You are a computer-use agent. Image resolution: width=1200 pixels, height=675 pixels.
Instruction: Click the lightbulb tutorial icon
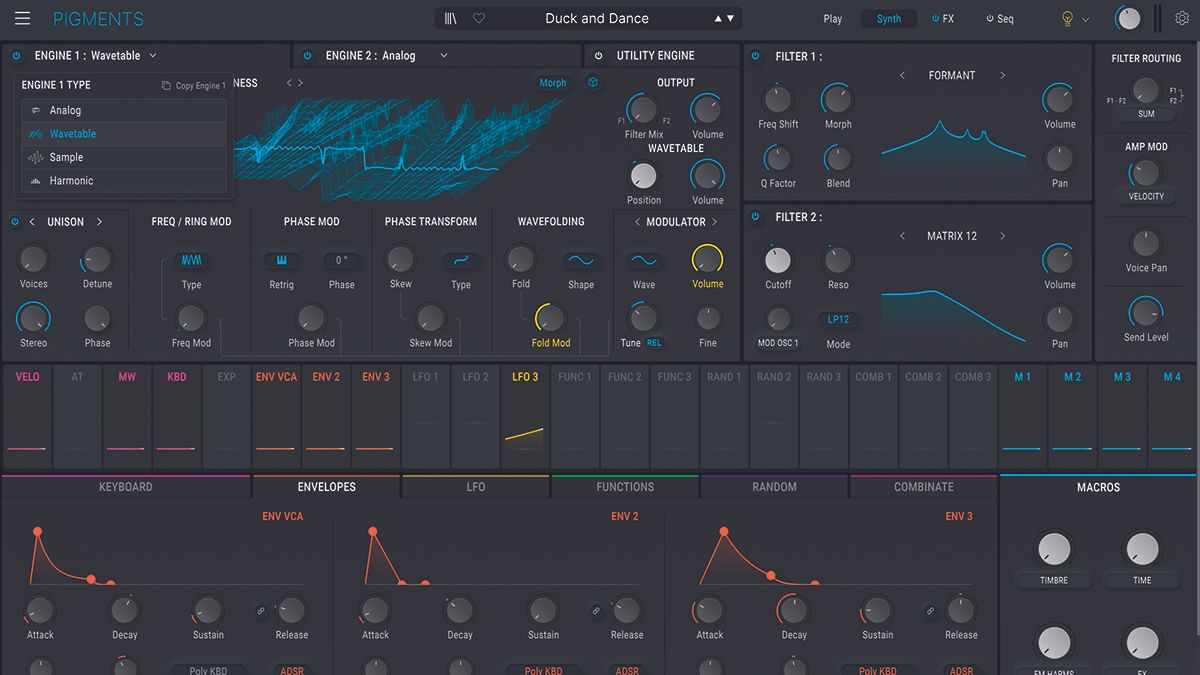click(1067, 18)
